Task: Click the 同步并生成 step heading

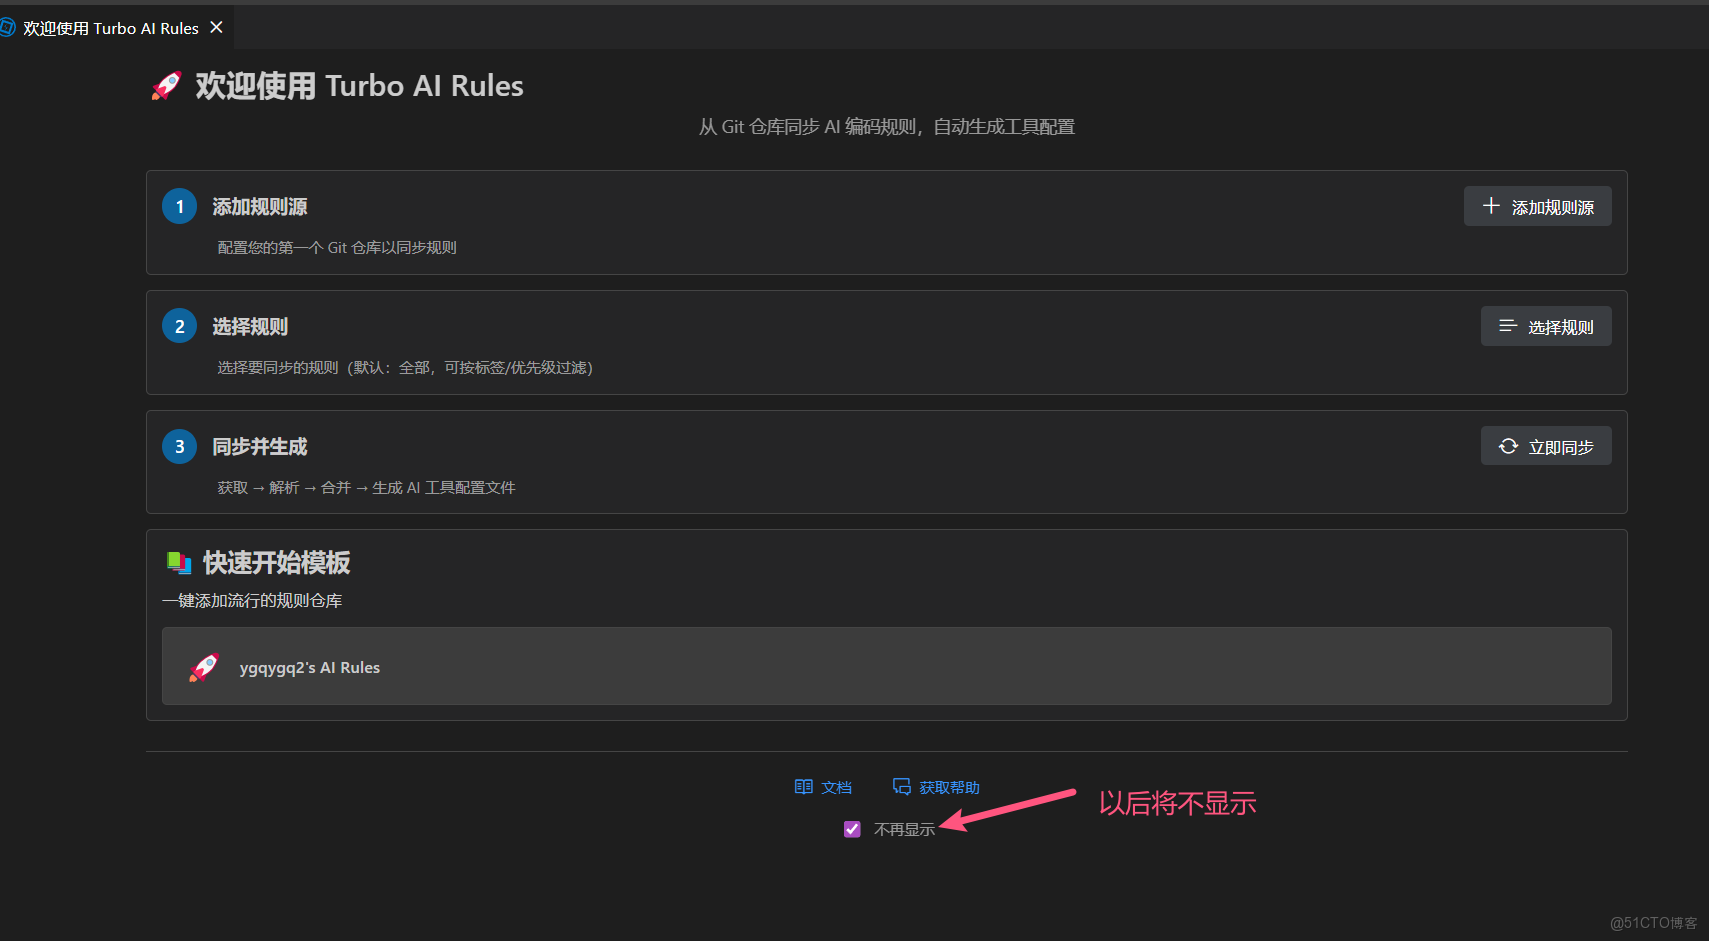Action: [x=260, y=447]
